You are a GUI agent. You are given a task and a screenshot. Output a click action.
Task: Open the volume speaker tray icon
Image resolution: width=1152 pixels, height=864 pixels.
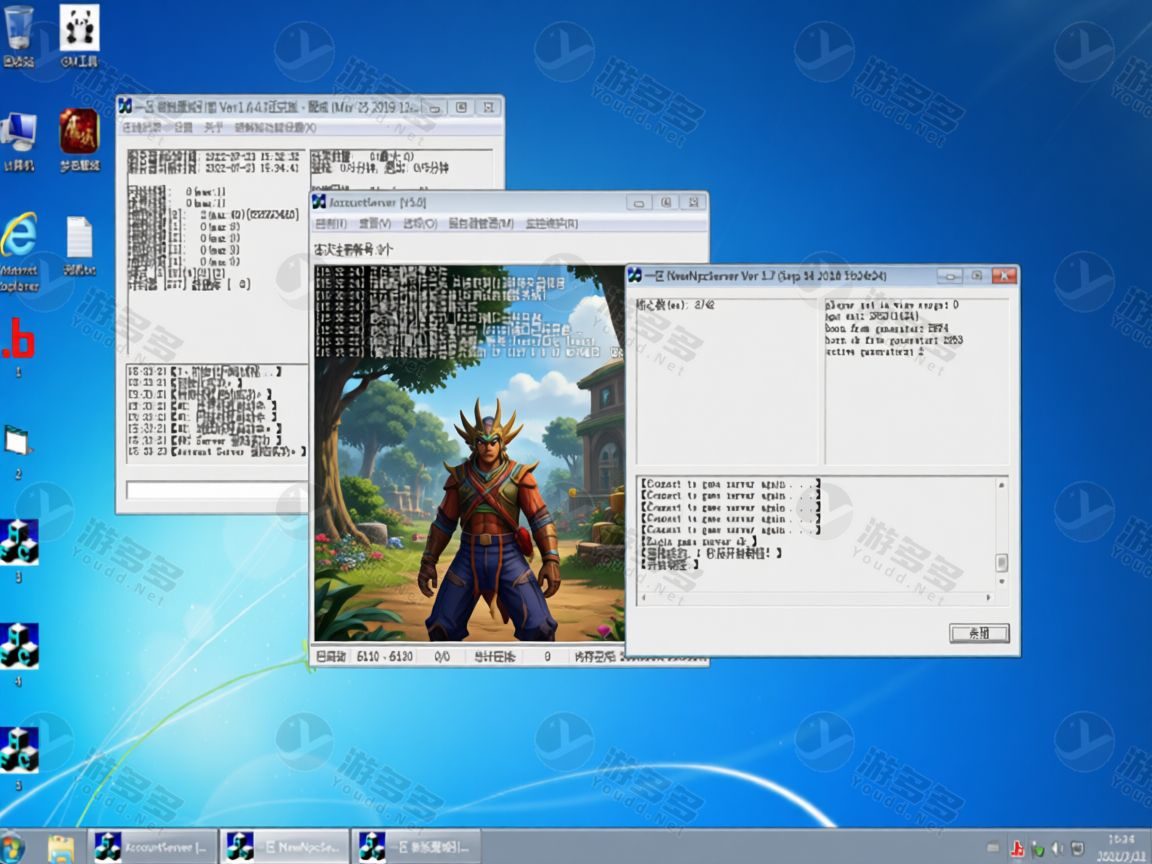(x=1057, y=849)
